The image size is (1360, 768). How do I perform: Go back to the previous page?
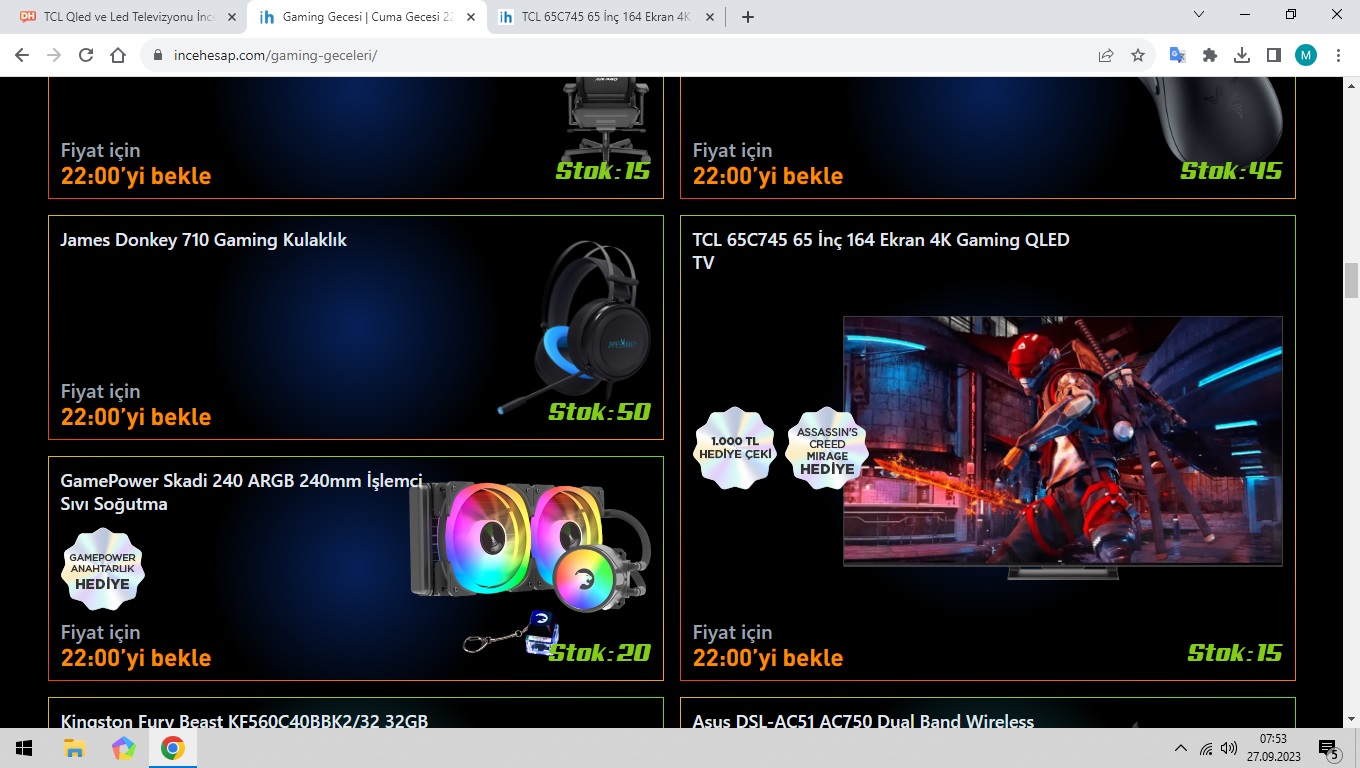coord(22,55)
